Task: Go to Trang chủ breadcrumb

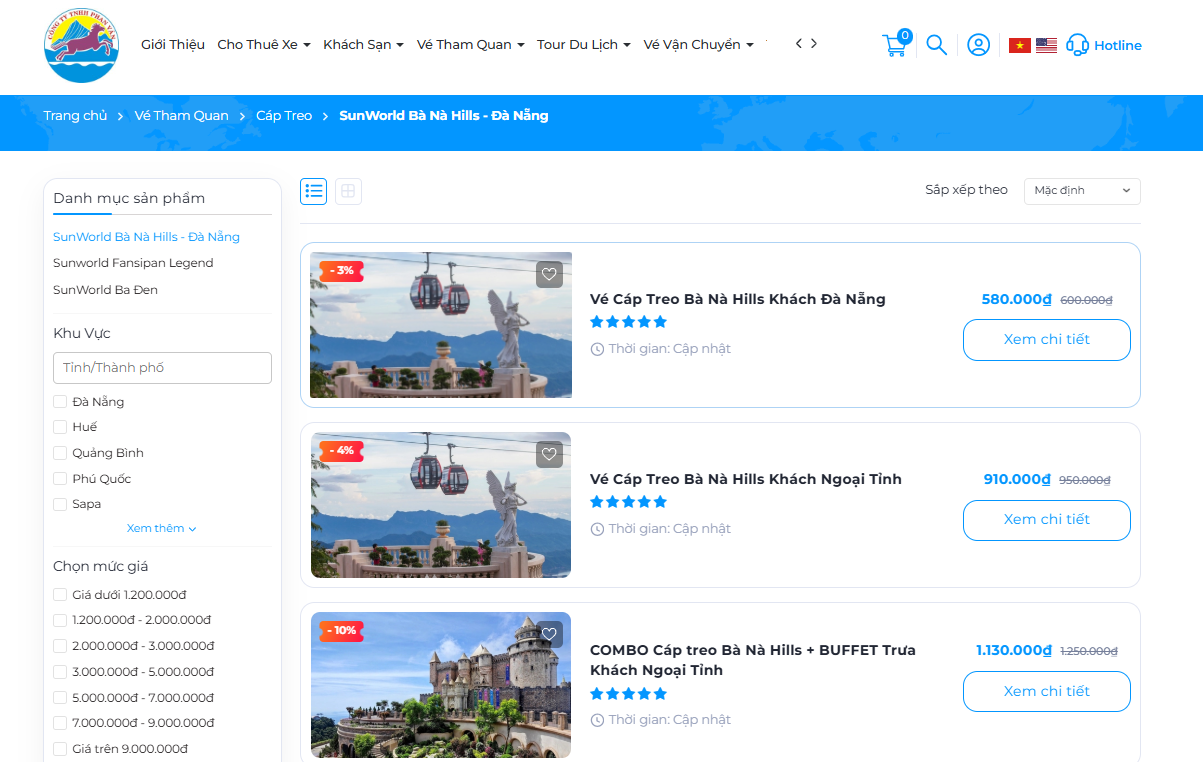Action: [x=75, y=116]
